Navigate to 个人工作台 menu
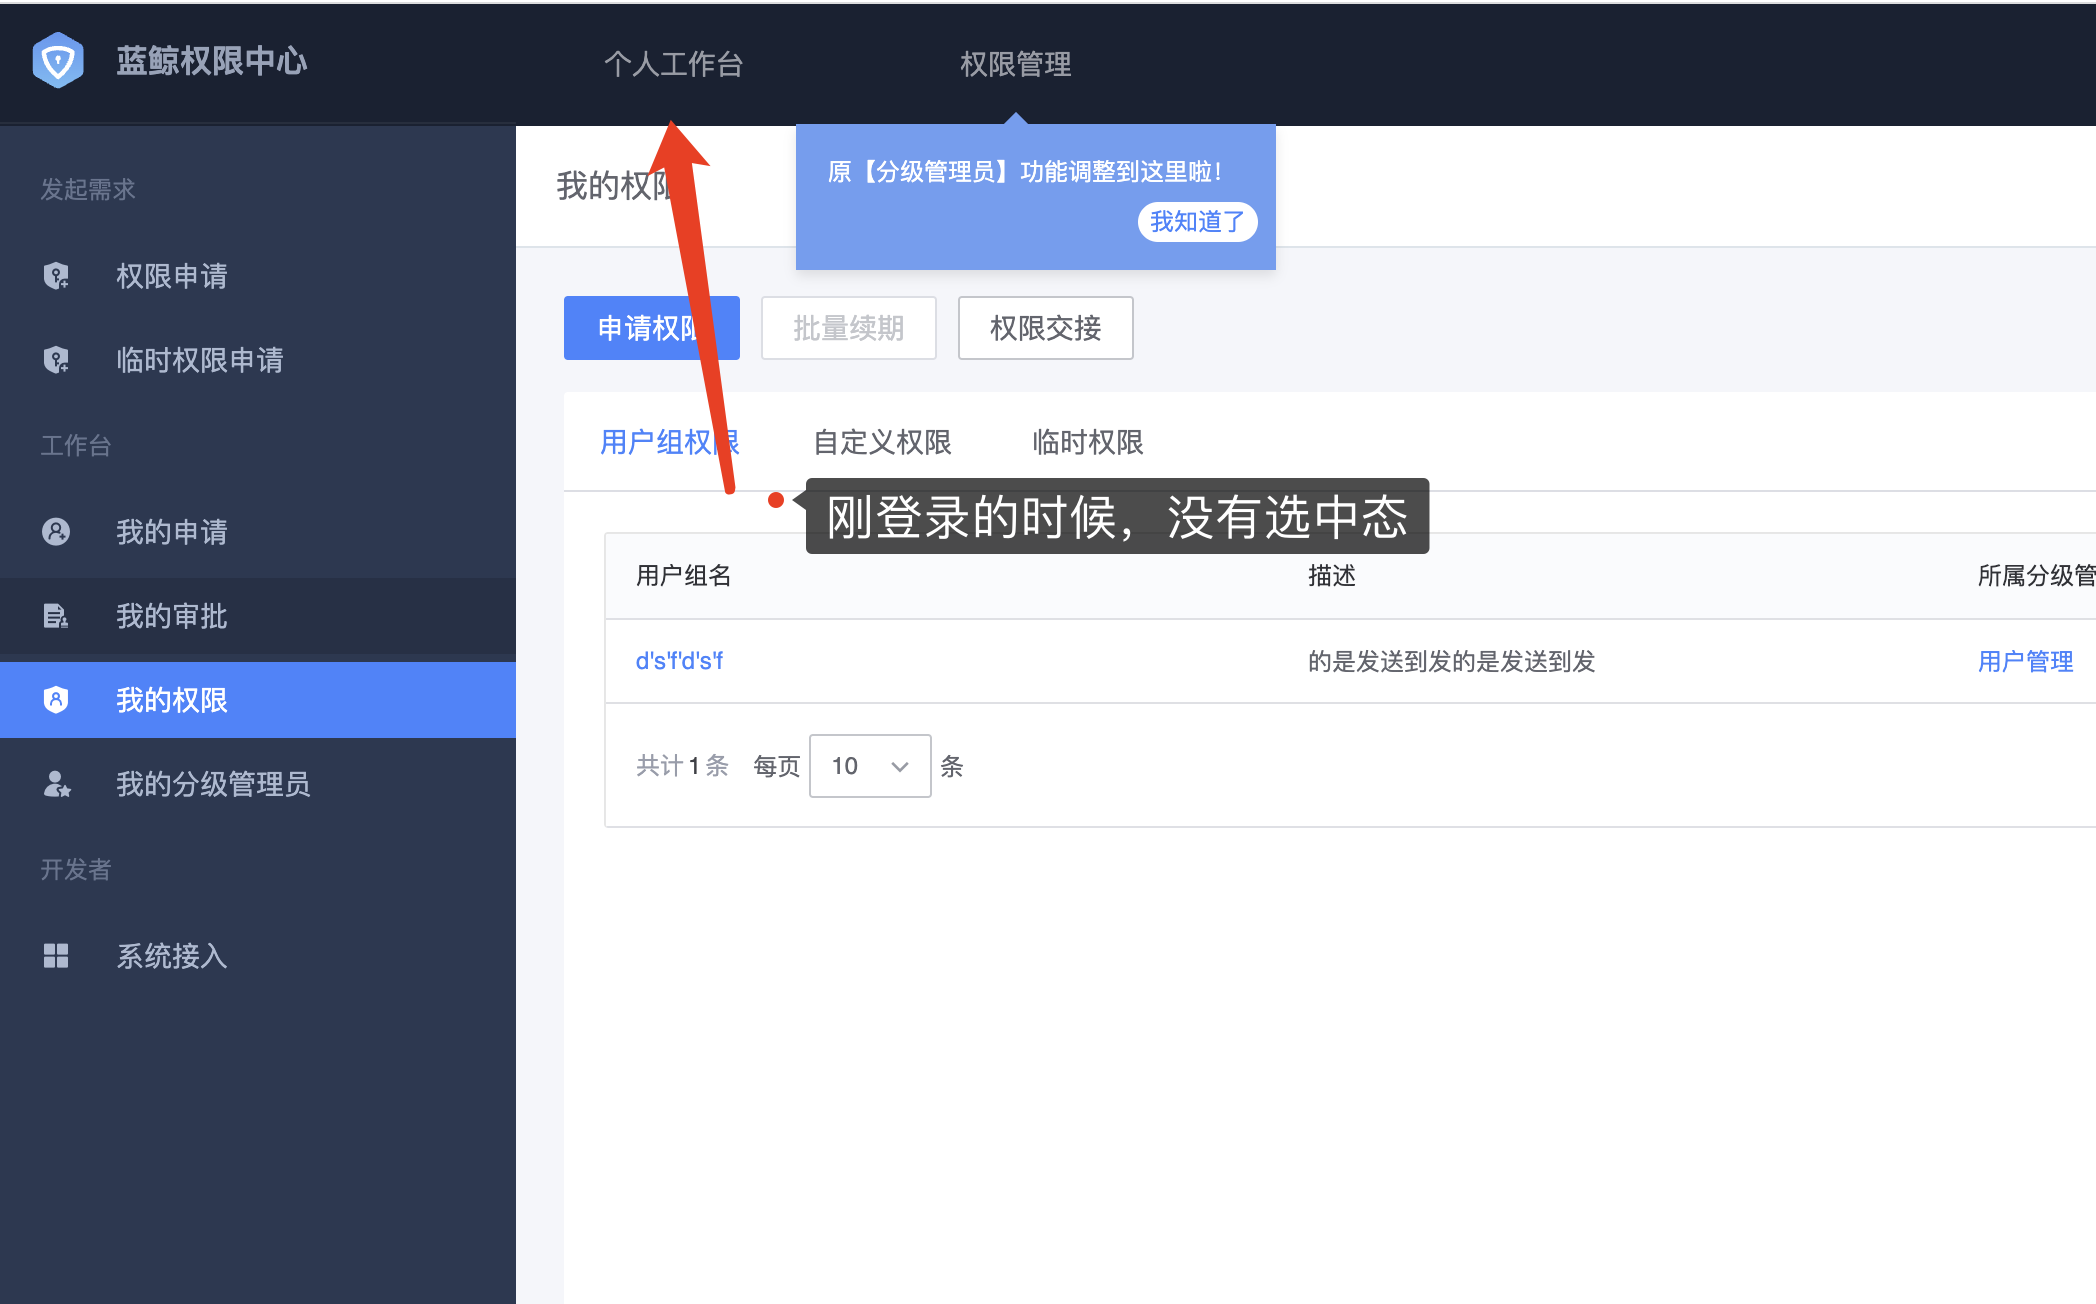The width and height of the screenshot is (2096, 1304). (x=674, y=63)
